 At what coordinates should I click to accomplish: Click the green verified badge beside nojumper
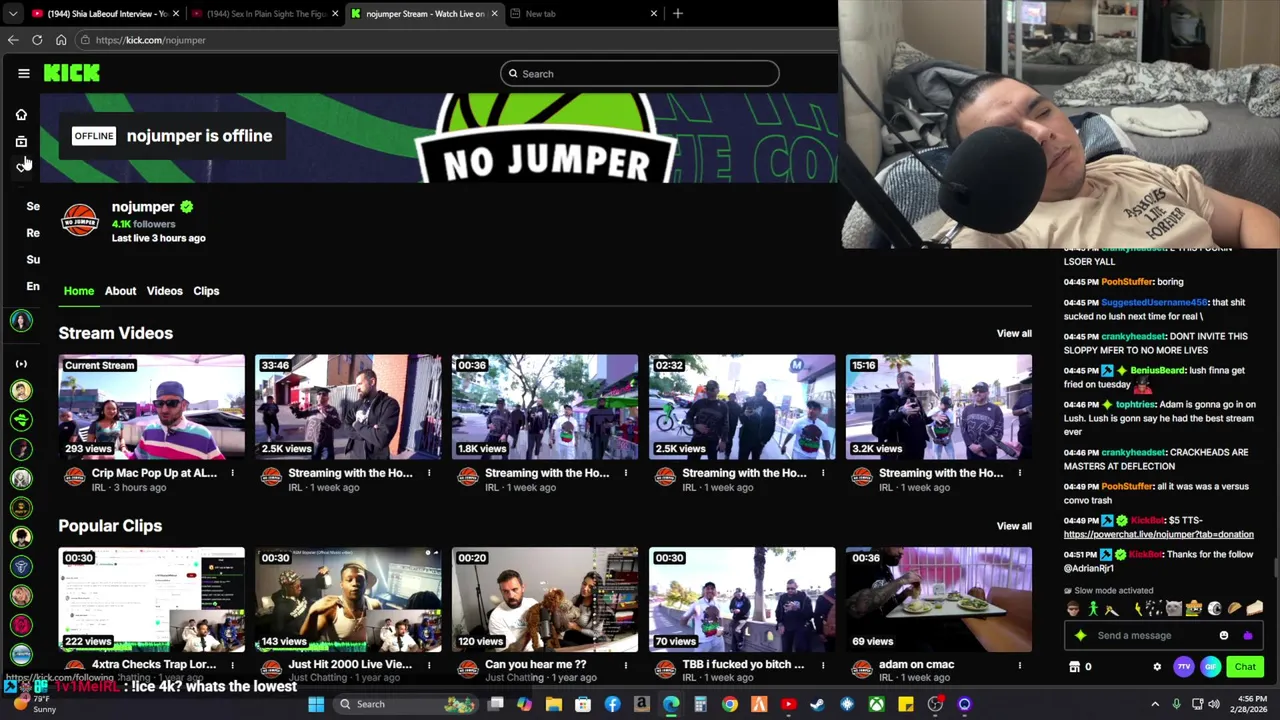click(187, 207)
